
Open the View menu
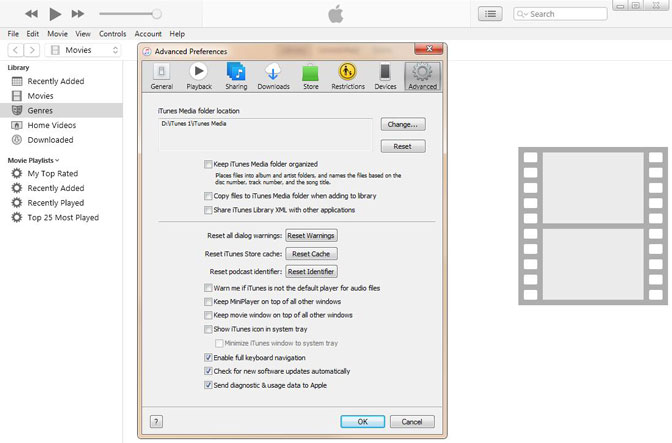click(83, 34)
